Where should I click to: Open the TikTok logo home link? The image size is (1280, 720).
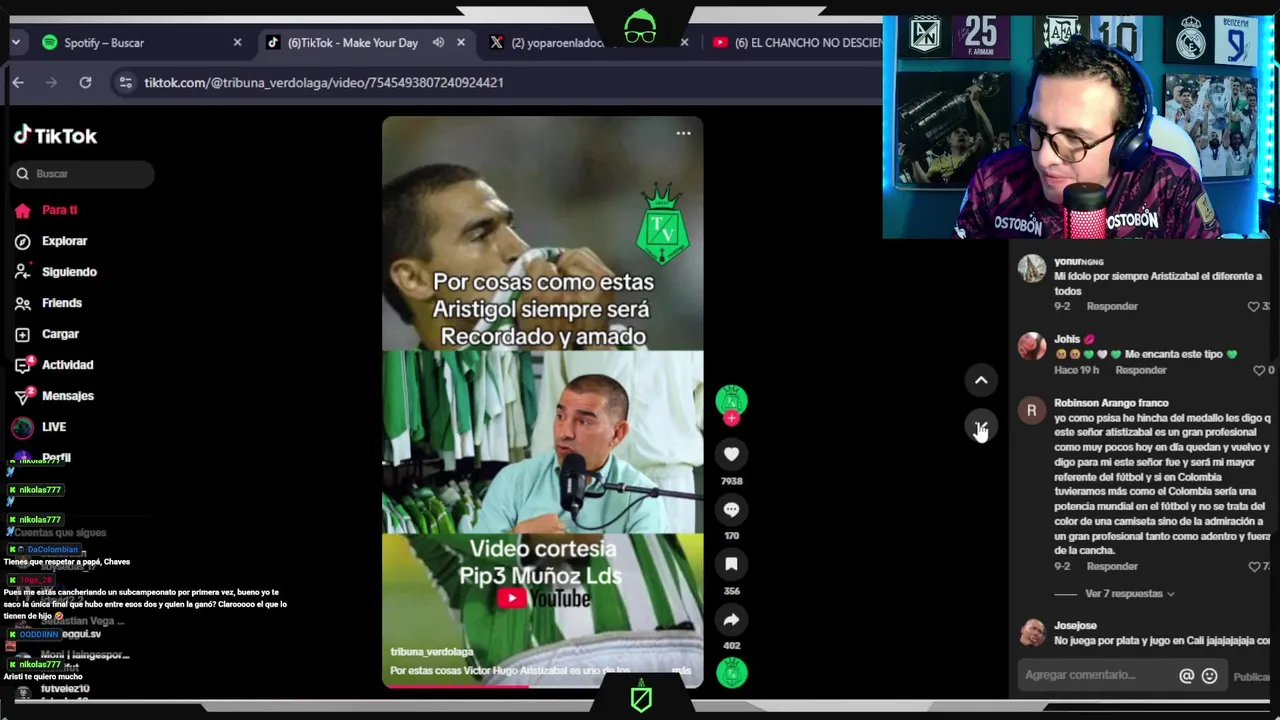[x=55, y=135]
